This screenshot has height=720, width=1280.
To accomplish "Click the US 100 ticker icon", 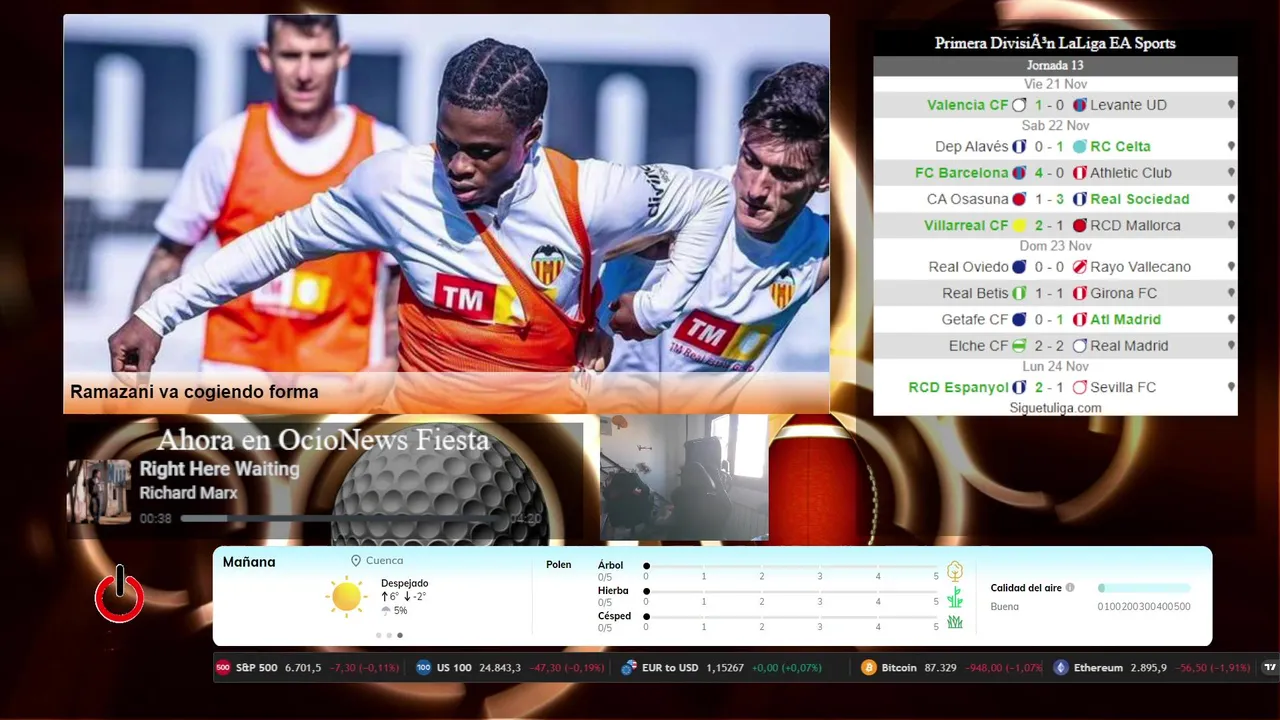I will [423, 667].
